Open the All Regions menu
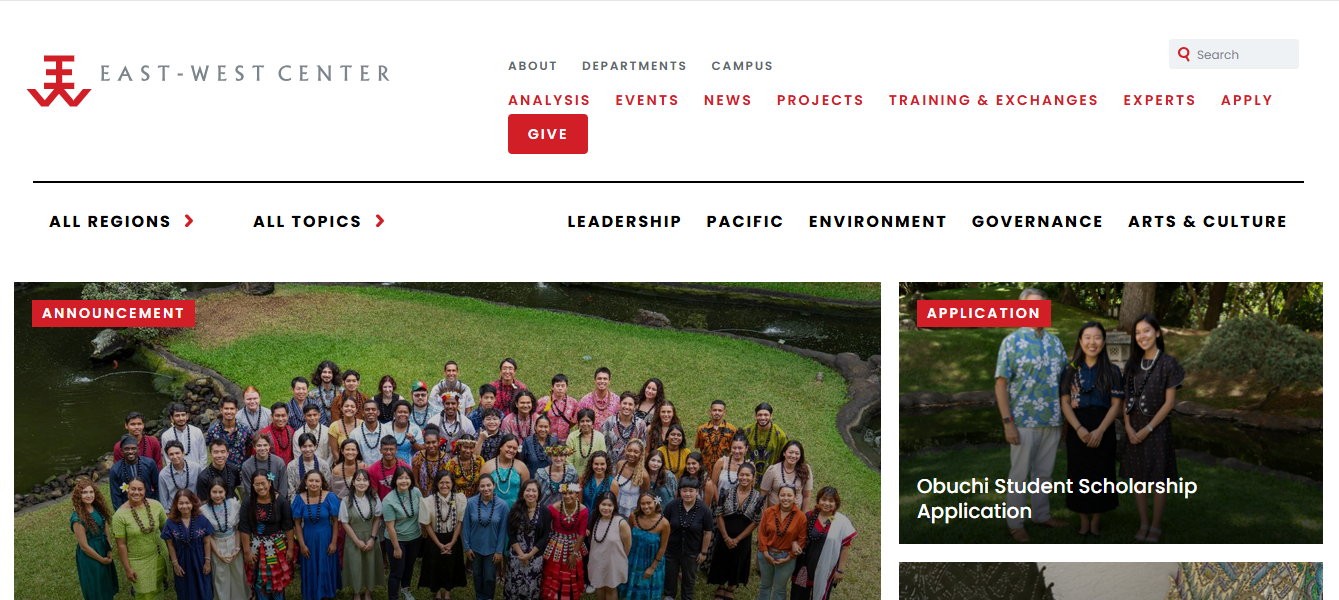Screen dimensions: 1339x600 tap(110, 221)
